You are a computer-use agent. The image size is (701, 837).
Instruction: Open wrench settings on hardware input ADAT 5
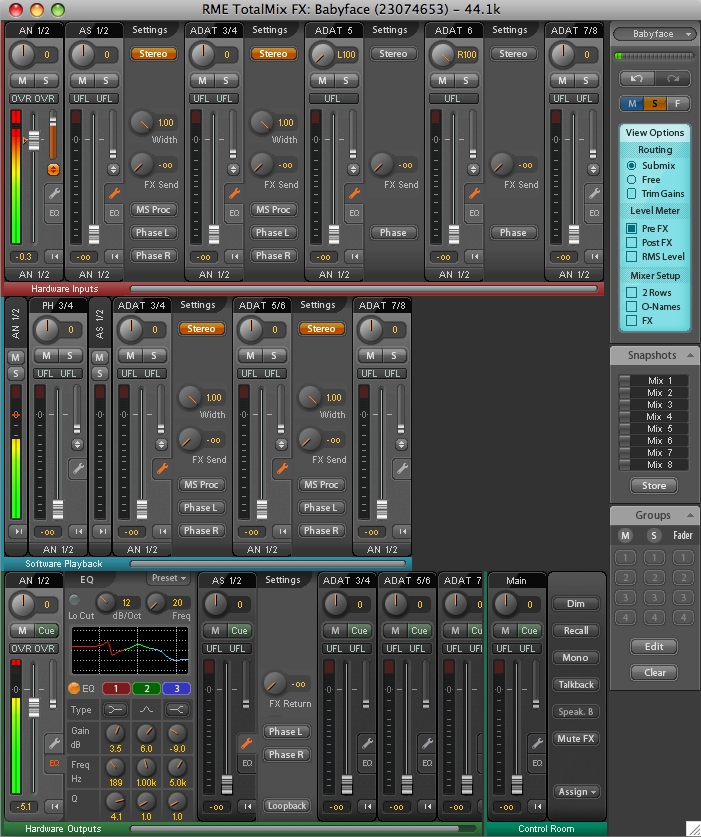click(x=354, y=193)
